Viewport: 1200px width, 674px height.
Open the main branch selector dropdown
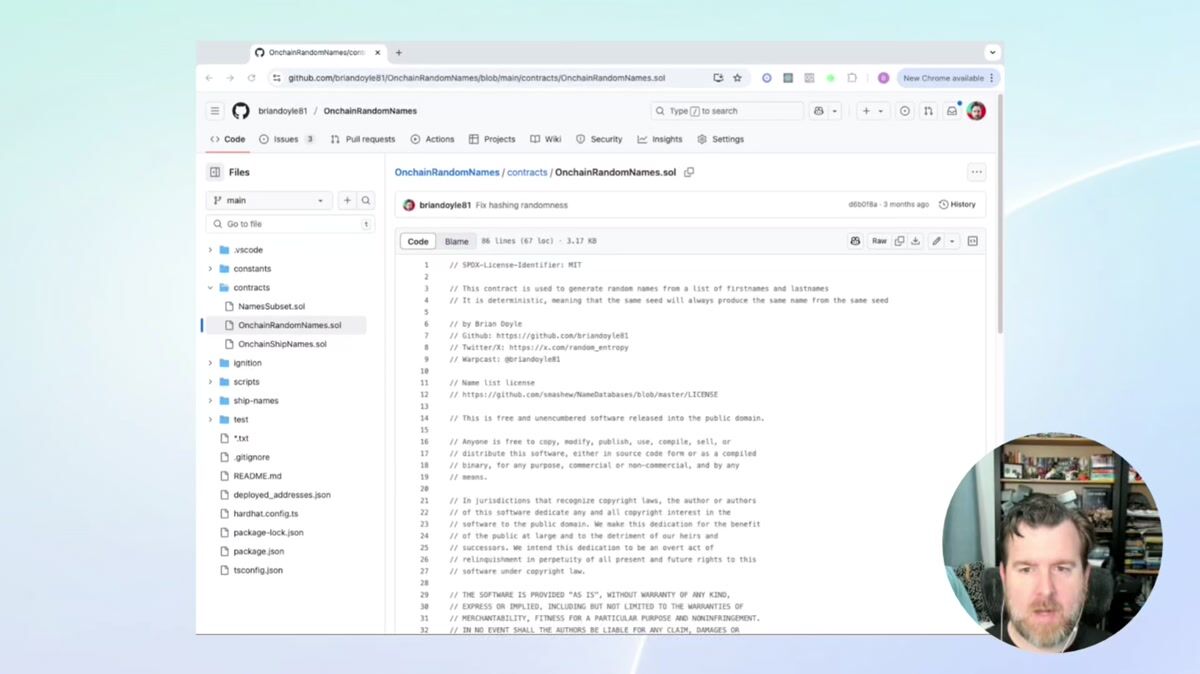click(x=269, y=201)
